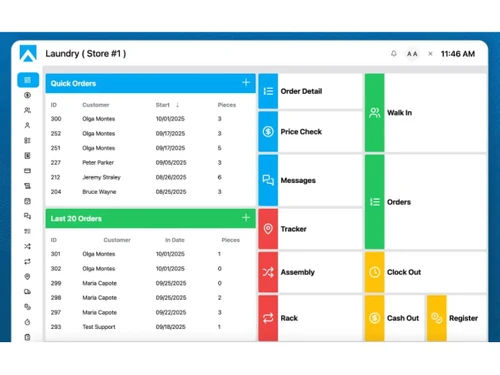Click the In Date column header
The image size is (500, 375).
pos(175,240)
